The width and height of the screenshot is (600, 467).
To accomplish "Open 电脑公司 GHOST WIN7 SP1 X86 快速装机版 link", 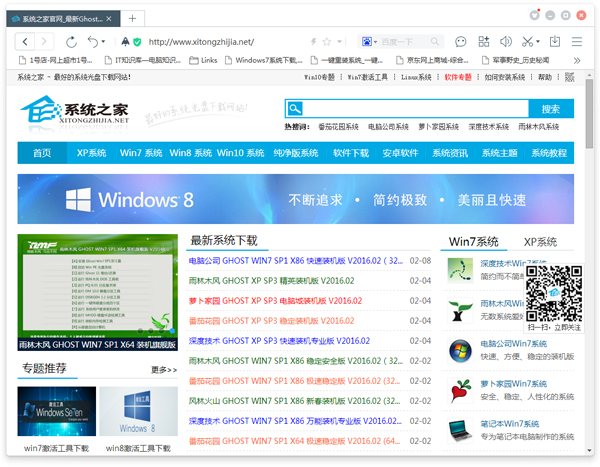I will 295,261.
